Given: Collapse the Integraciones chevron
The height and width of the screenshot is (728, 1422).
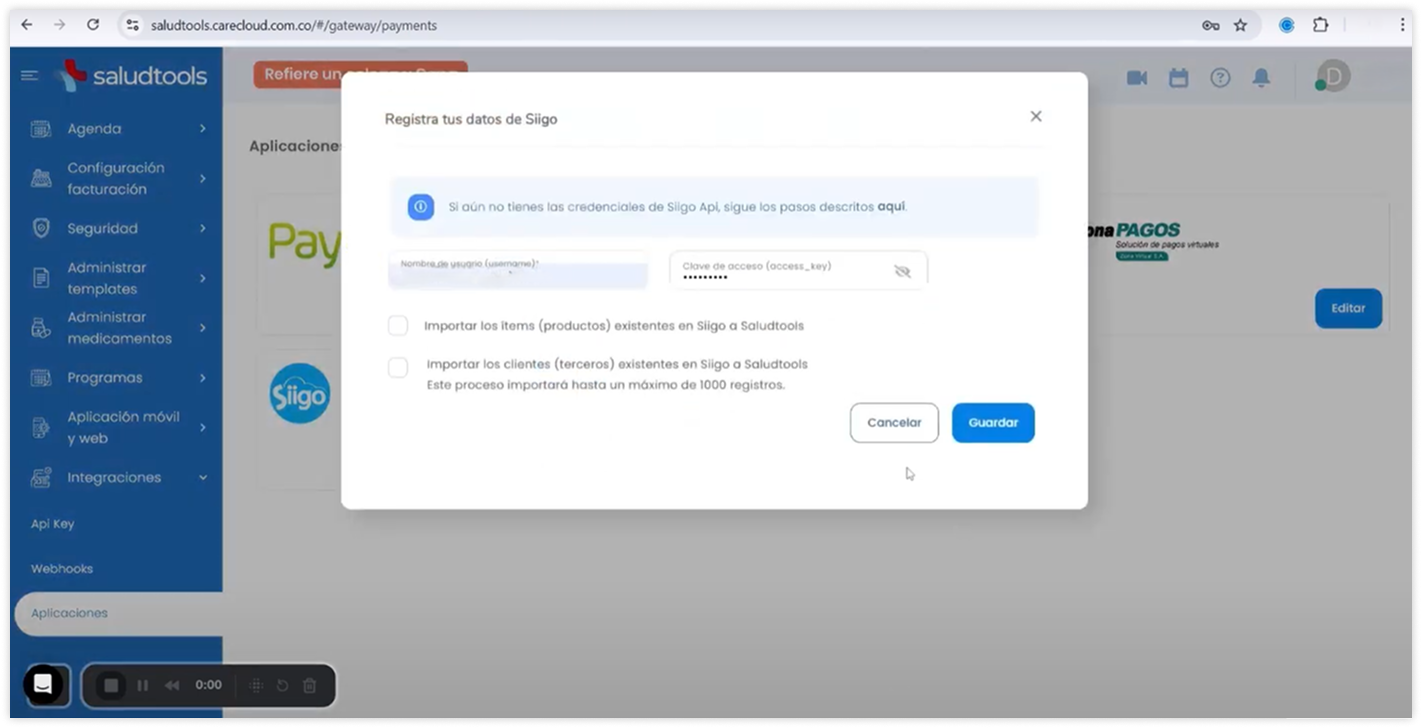Looking at the screenshot, I should pyautogui.click(x=203, y=477).
